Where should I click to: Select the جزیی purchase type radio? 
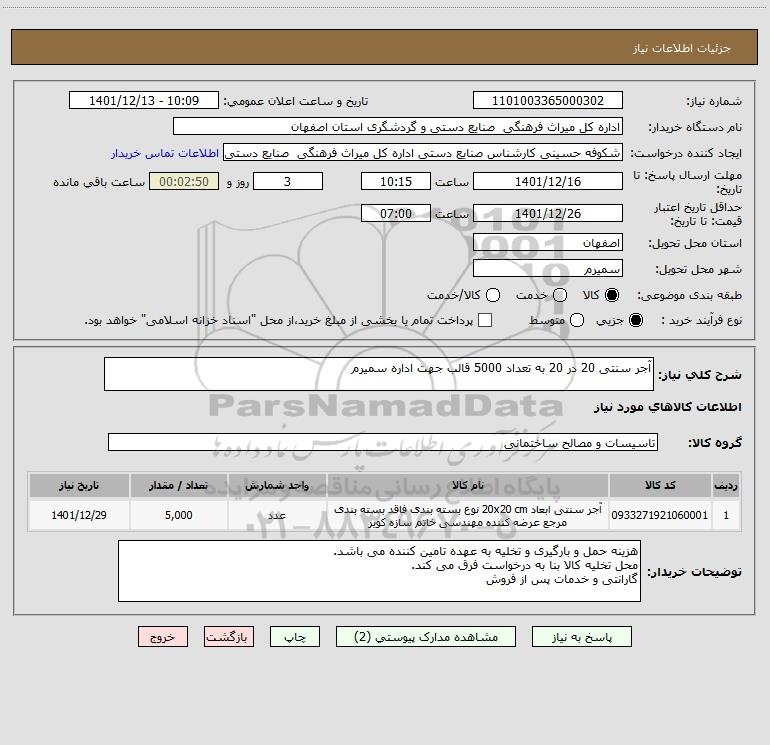pyautogui.click(x=635, y=320)
